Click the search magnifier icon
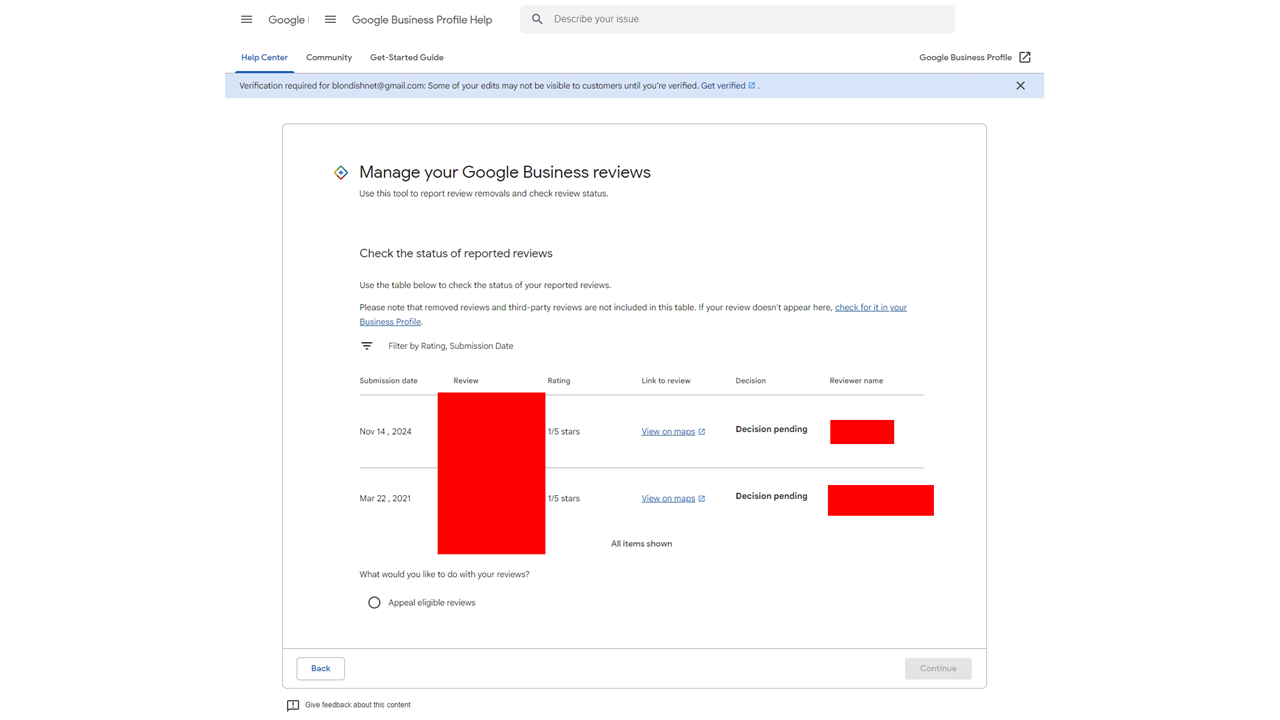Viewport: 1280px width, 720px height. click(537, 19)
